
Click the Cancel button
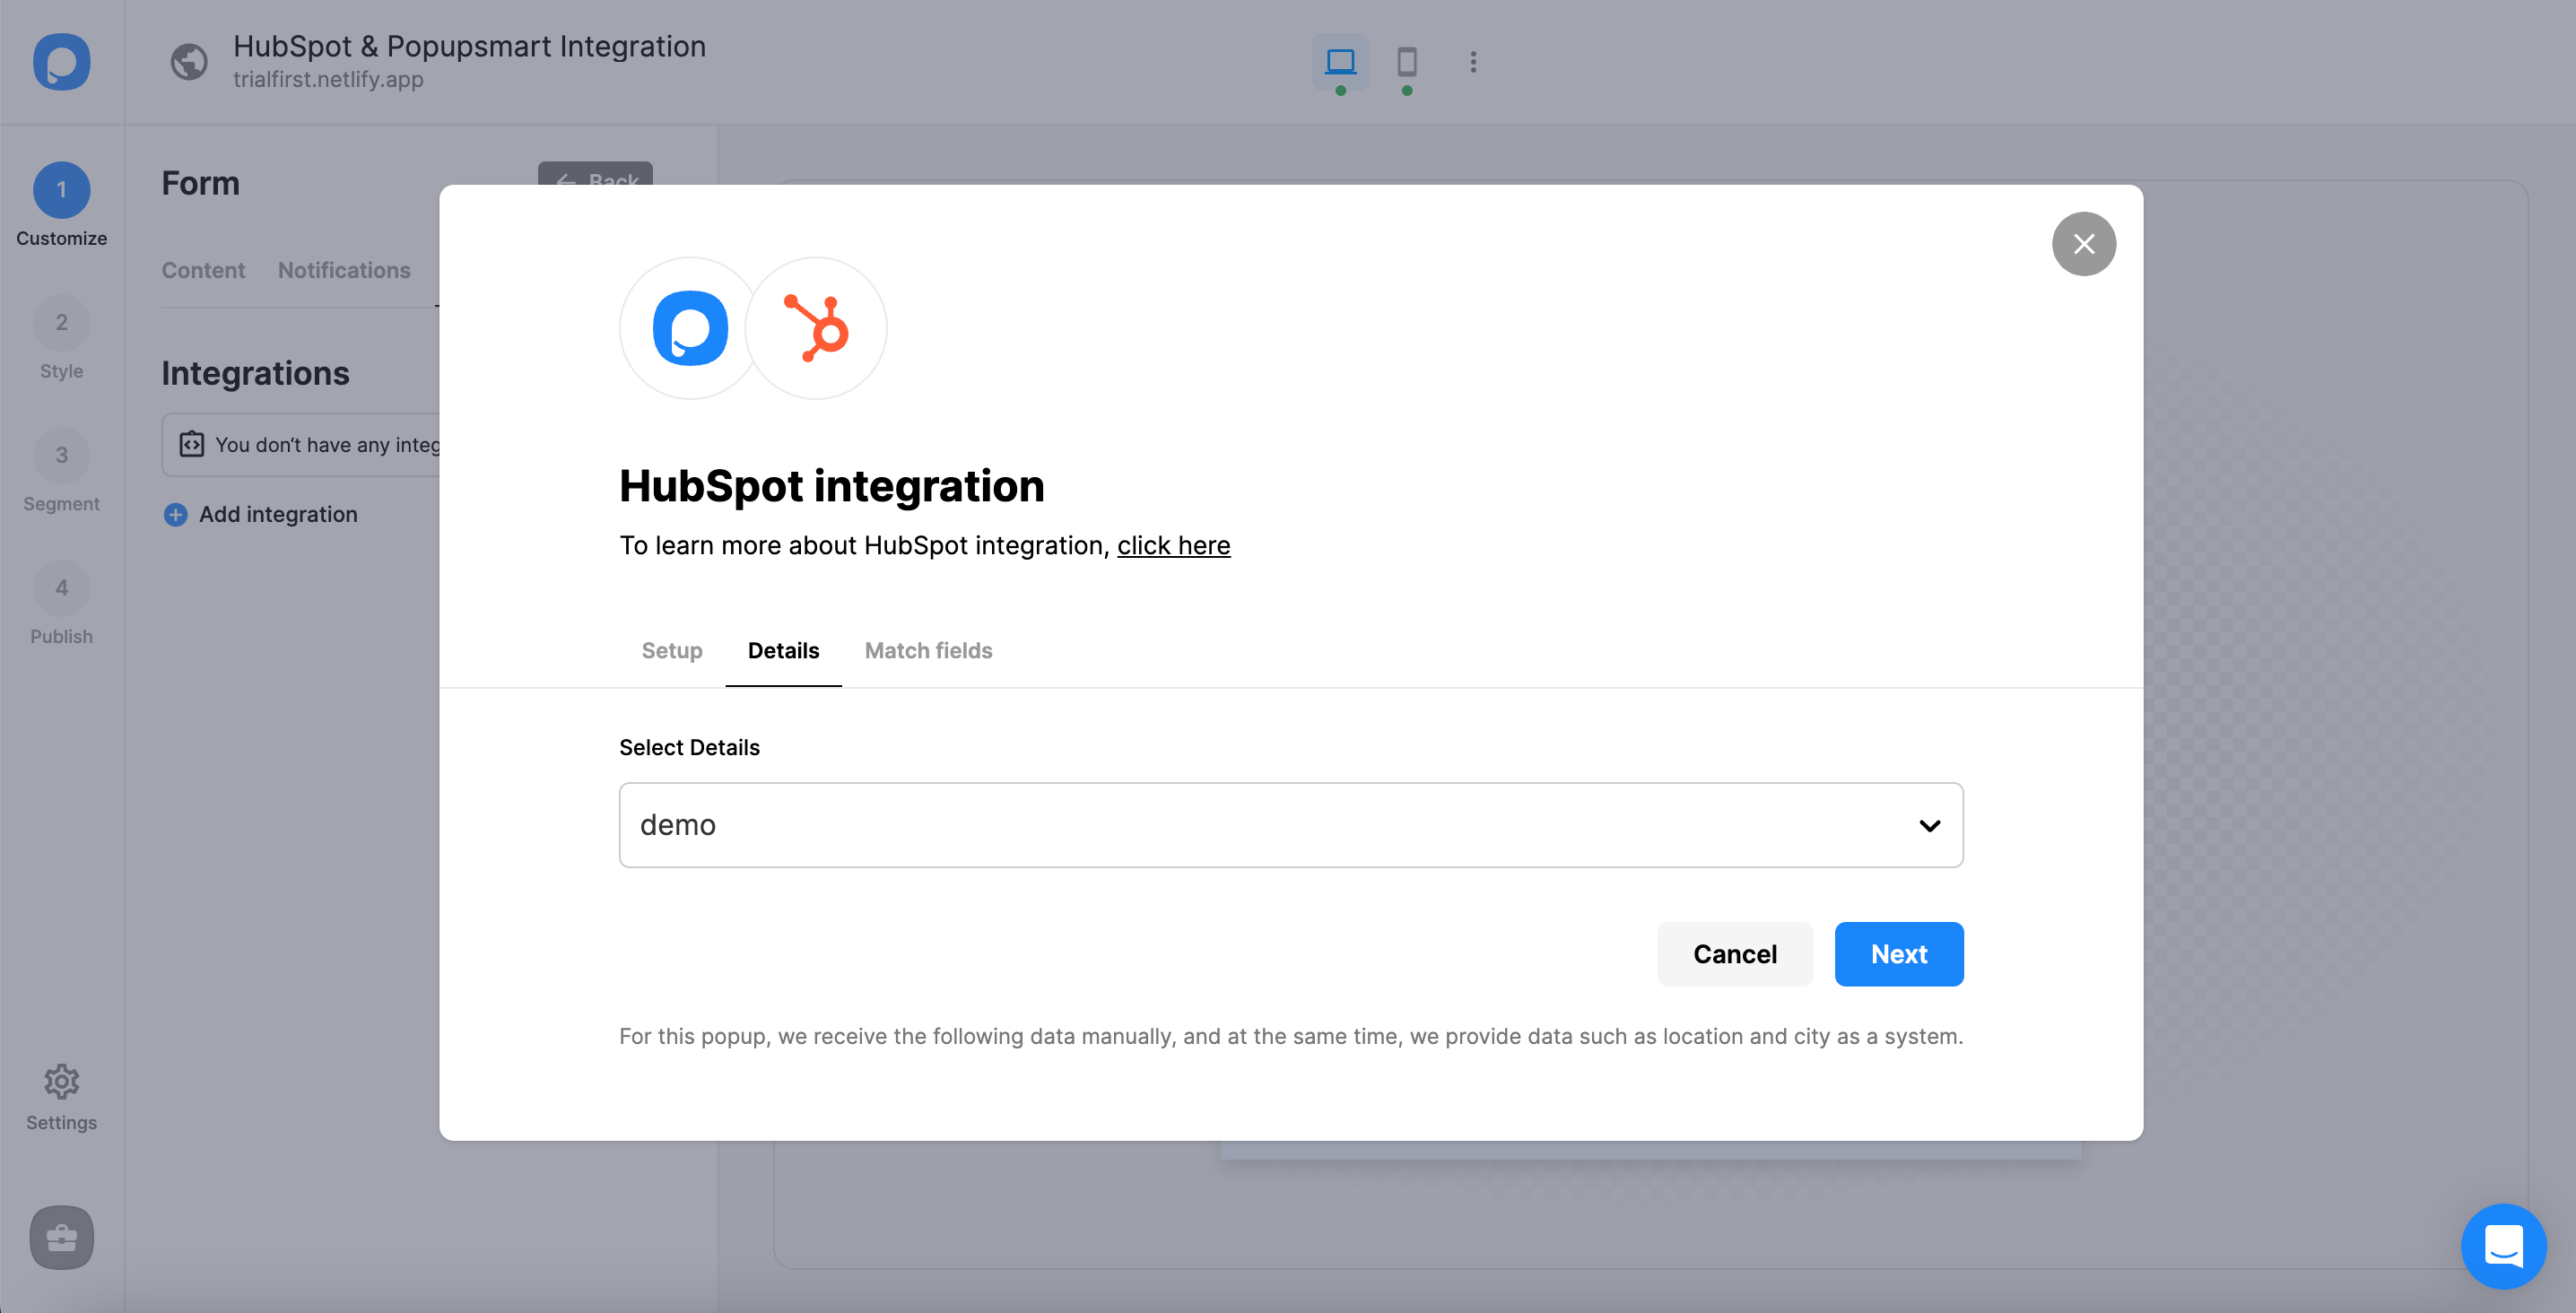[1734, 953]
